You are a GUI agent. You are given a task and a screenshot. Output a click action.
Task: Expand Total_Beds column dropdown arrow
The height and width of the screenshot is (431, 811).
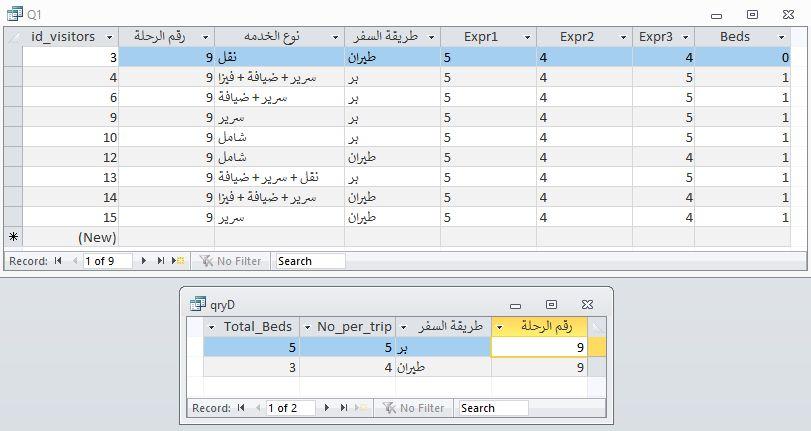[211, 327]
